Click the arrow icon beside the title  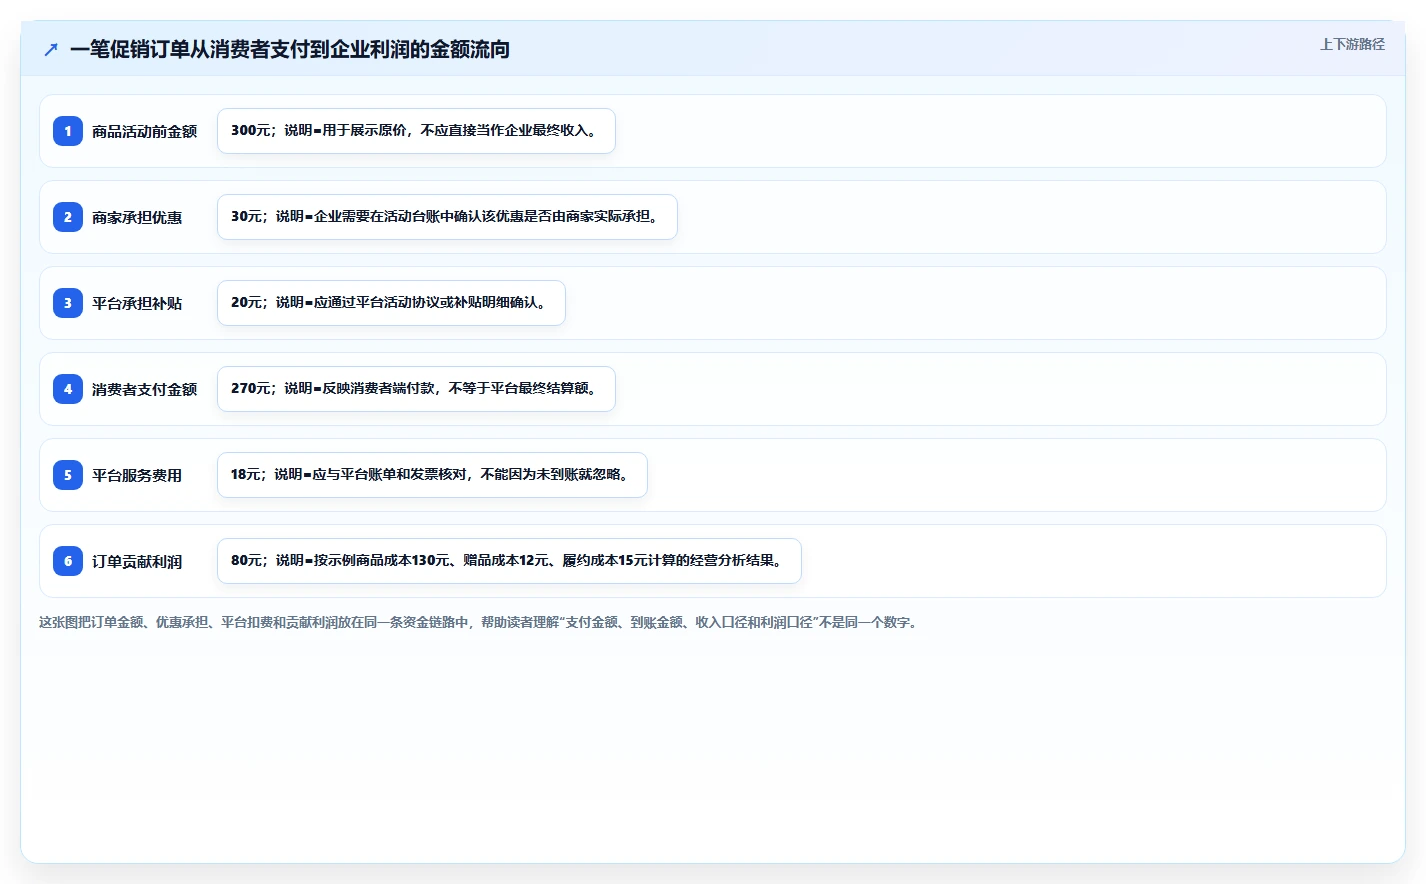(51, 49)
